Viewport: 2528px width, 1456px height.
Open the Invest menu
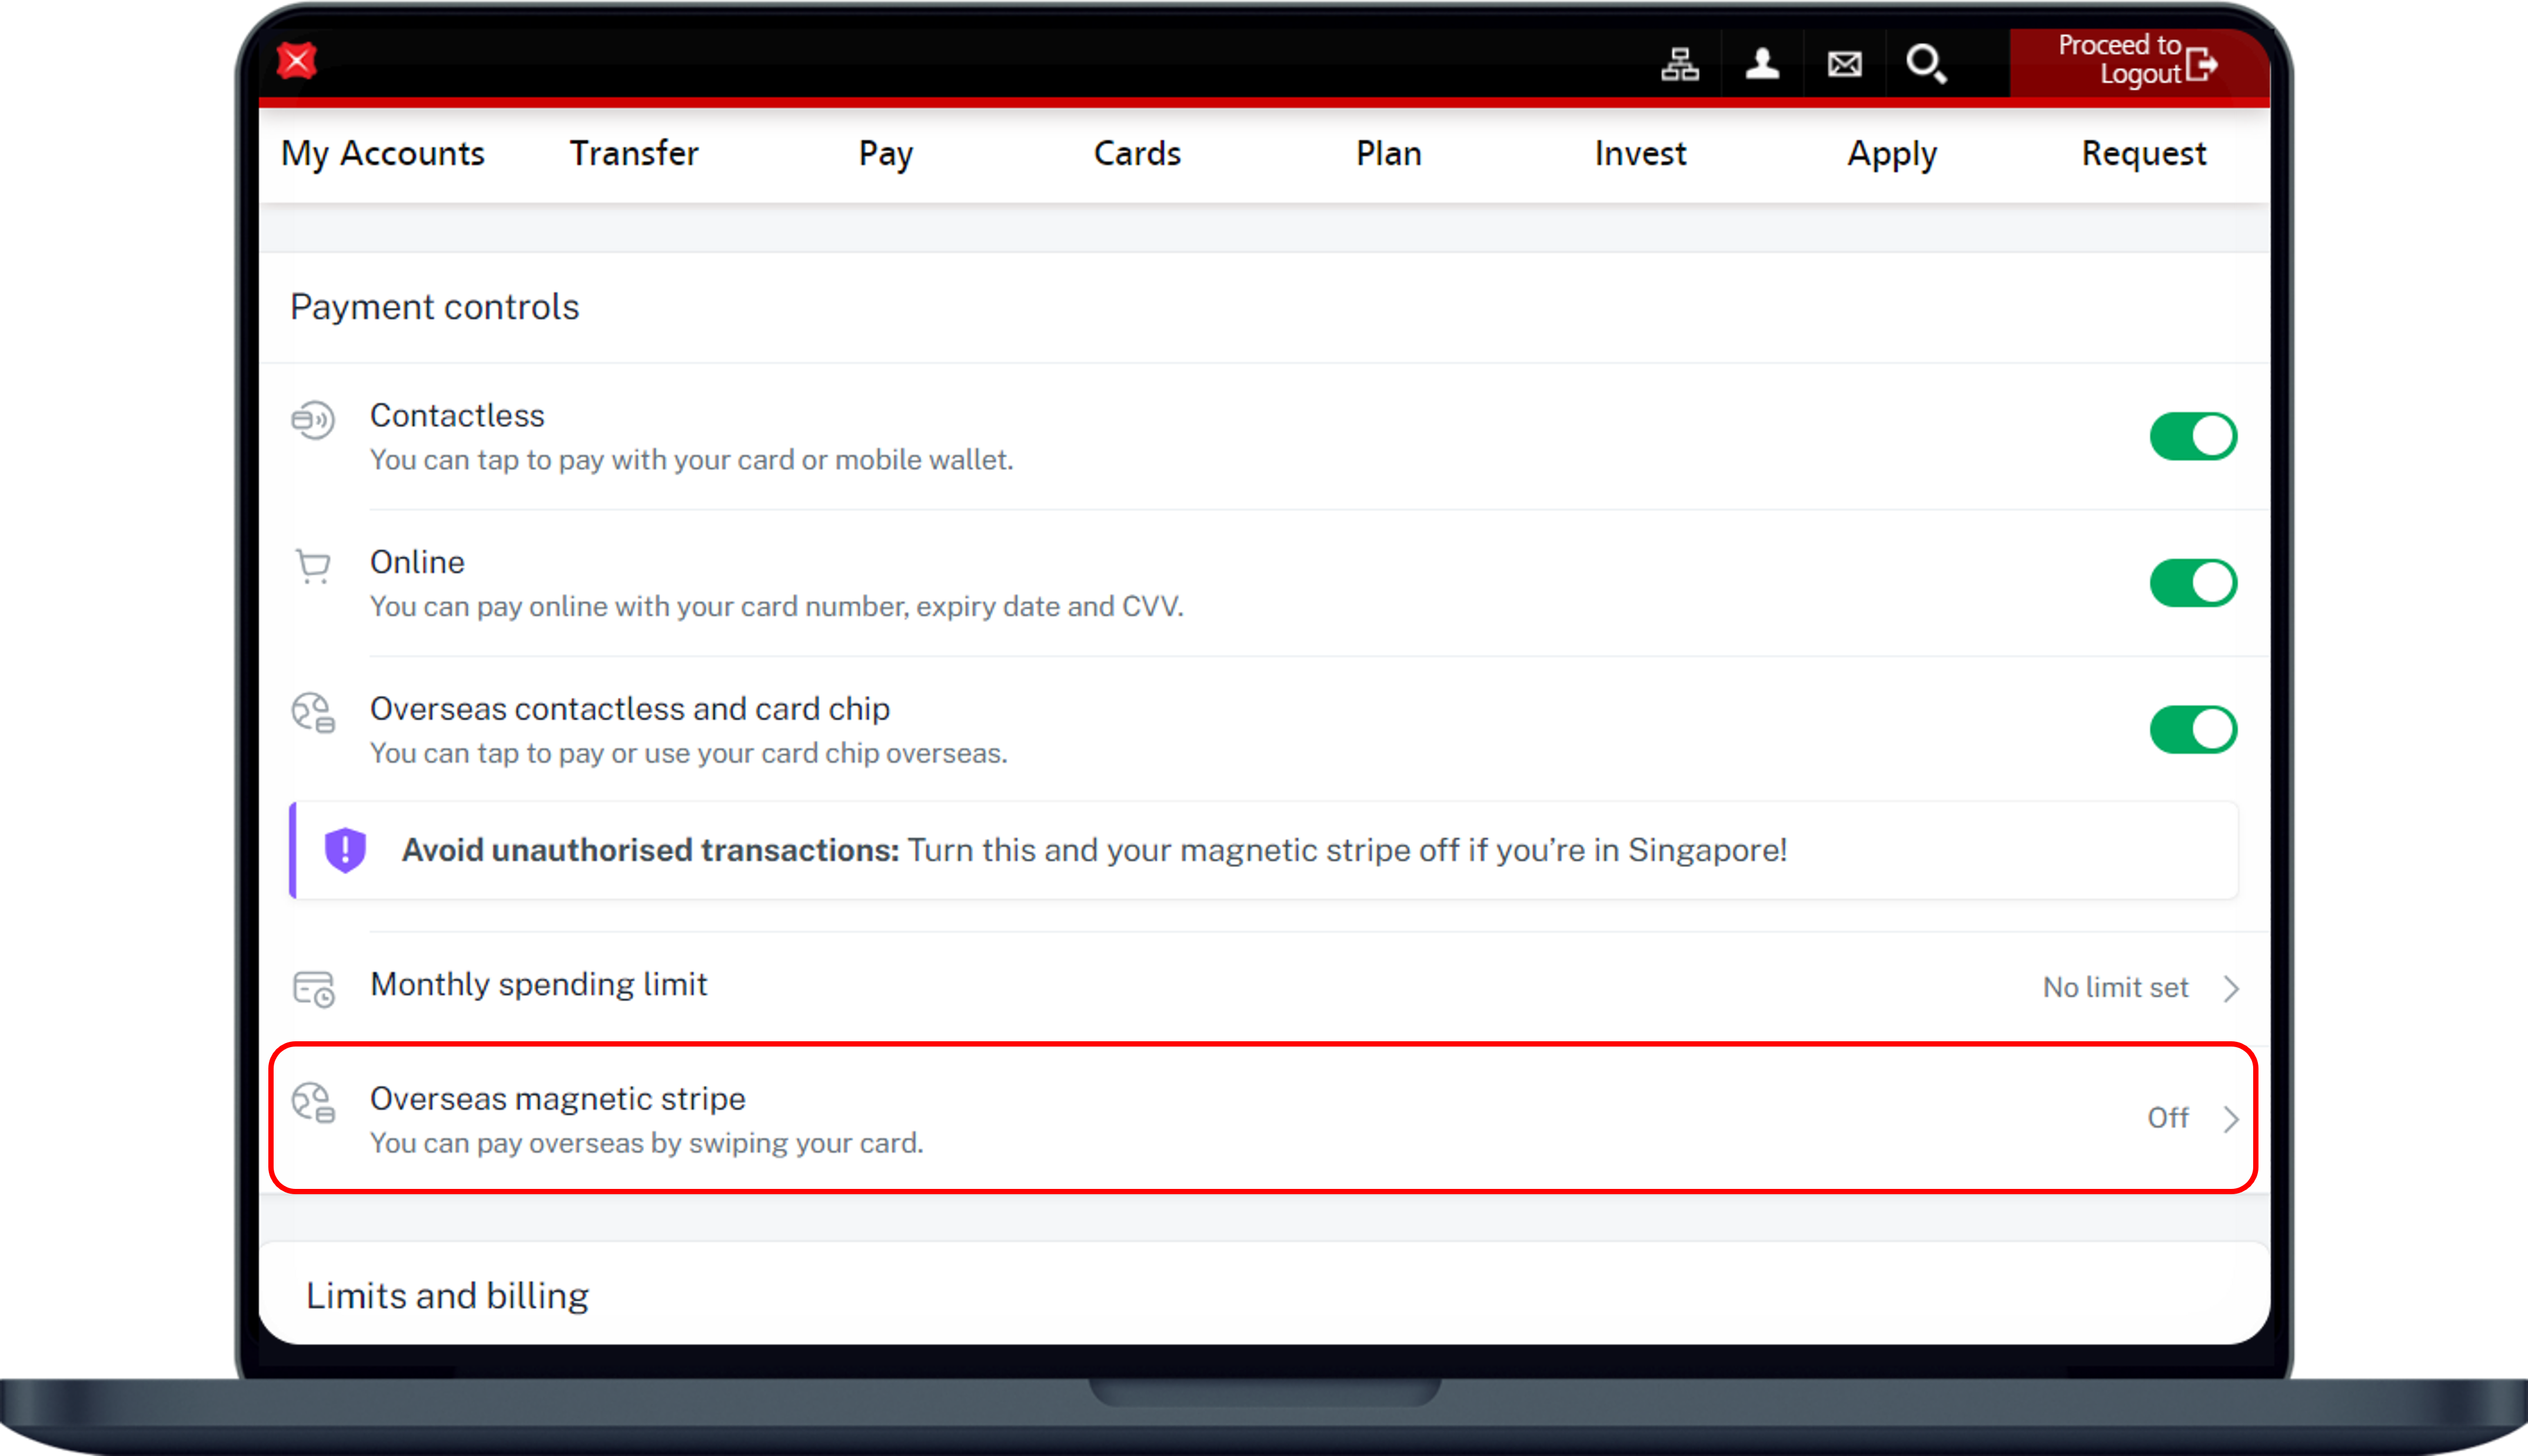coord(1640,153)
